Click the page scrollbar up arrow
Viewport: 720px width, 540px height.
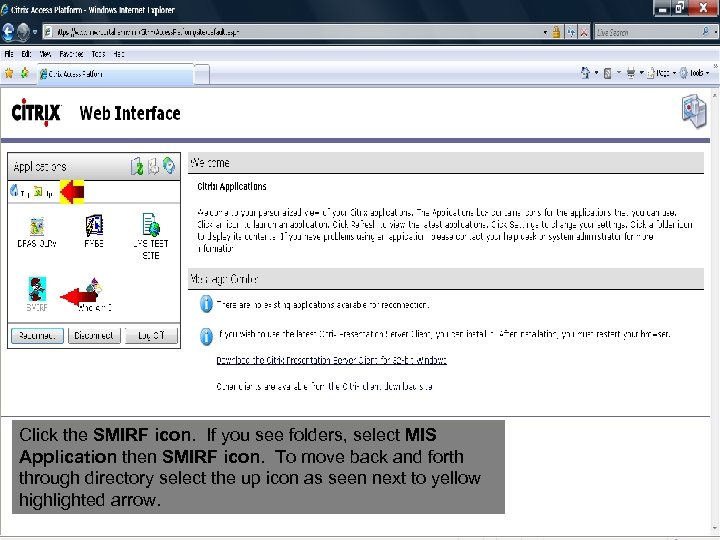[x=715, y=96]
